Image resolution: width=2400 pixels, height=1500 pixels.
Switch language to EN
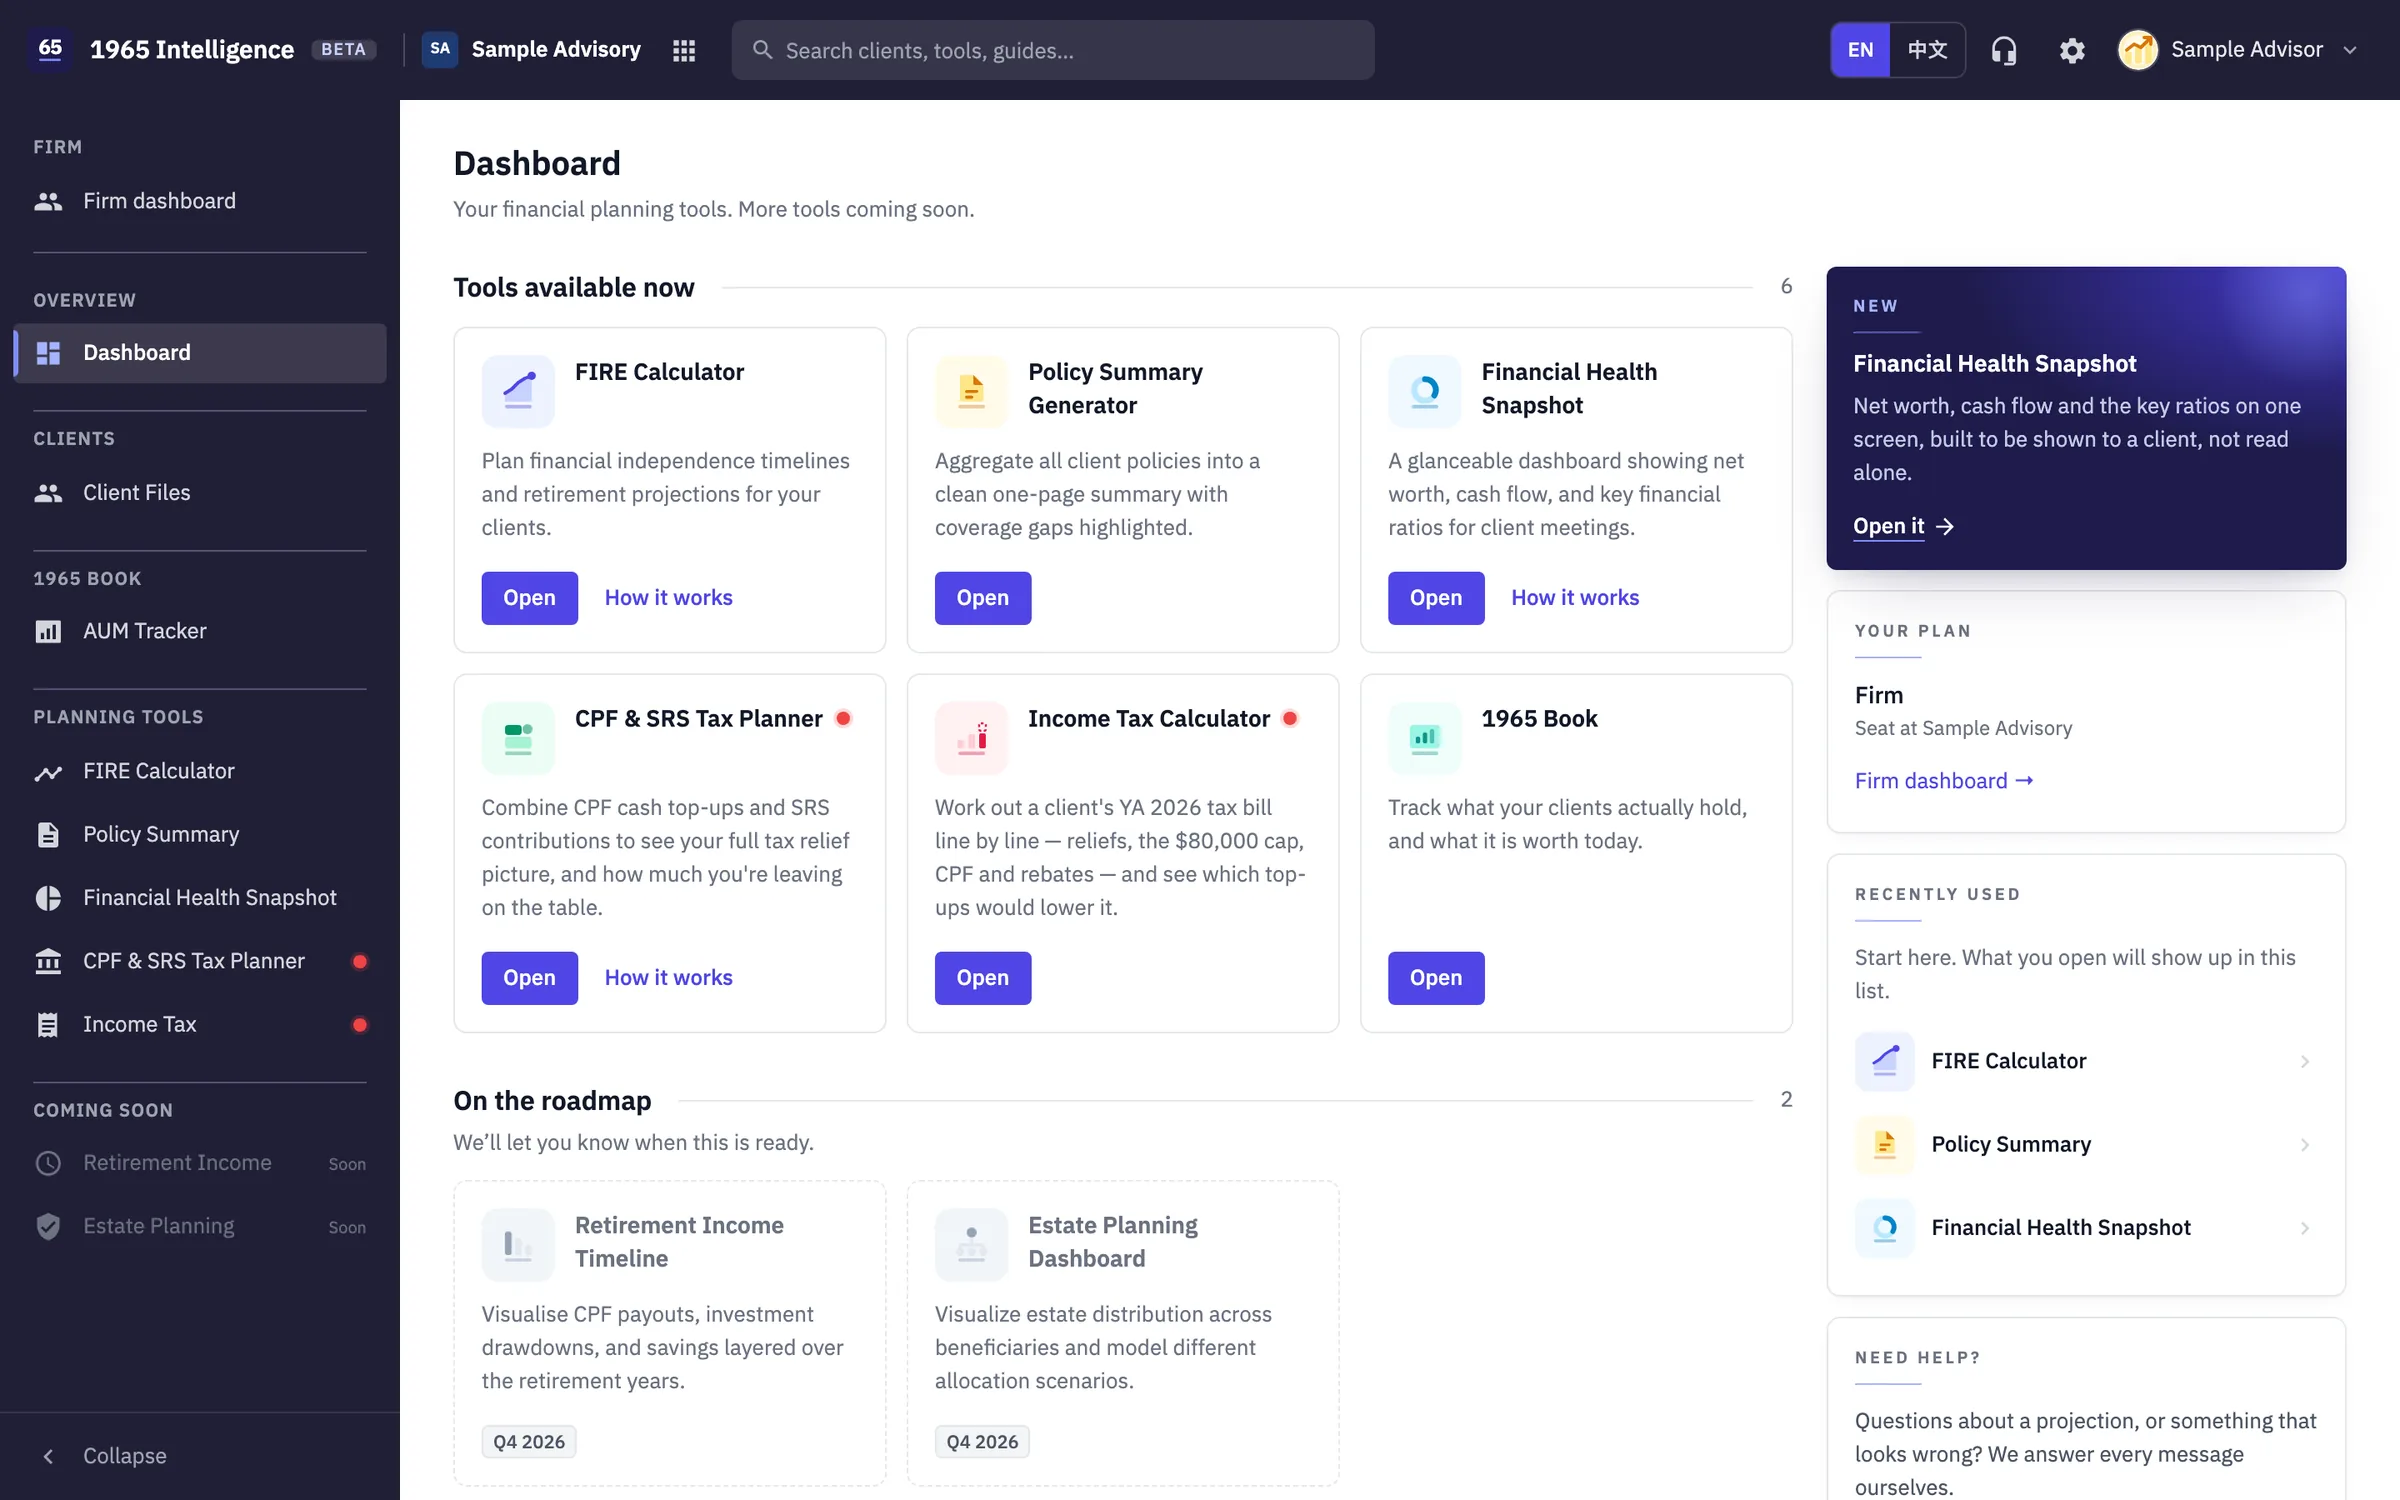(1860, 50)
